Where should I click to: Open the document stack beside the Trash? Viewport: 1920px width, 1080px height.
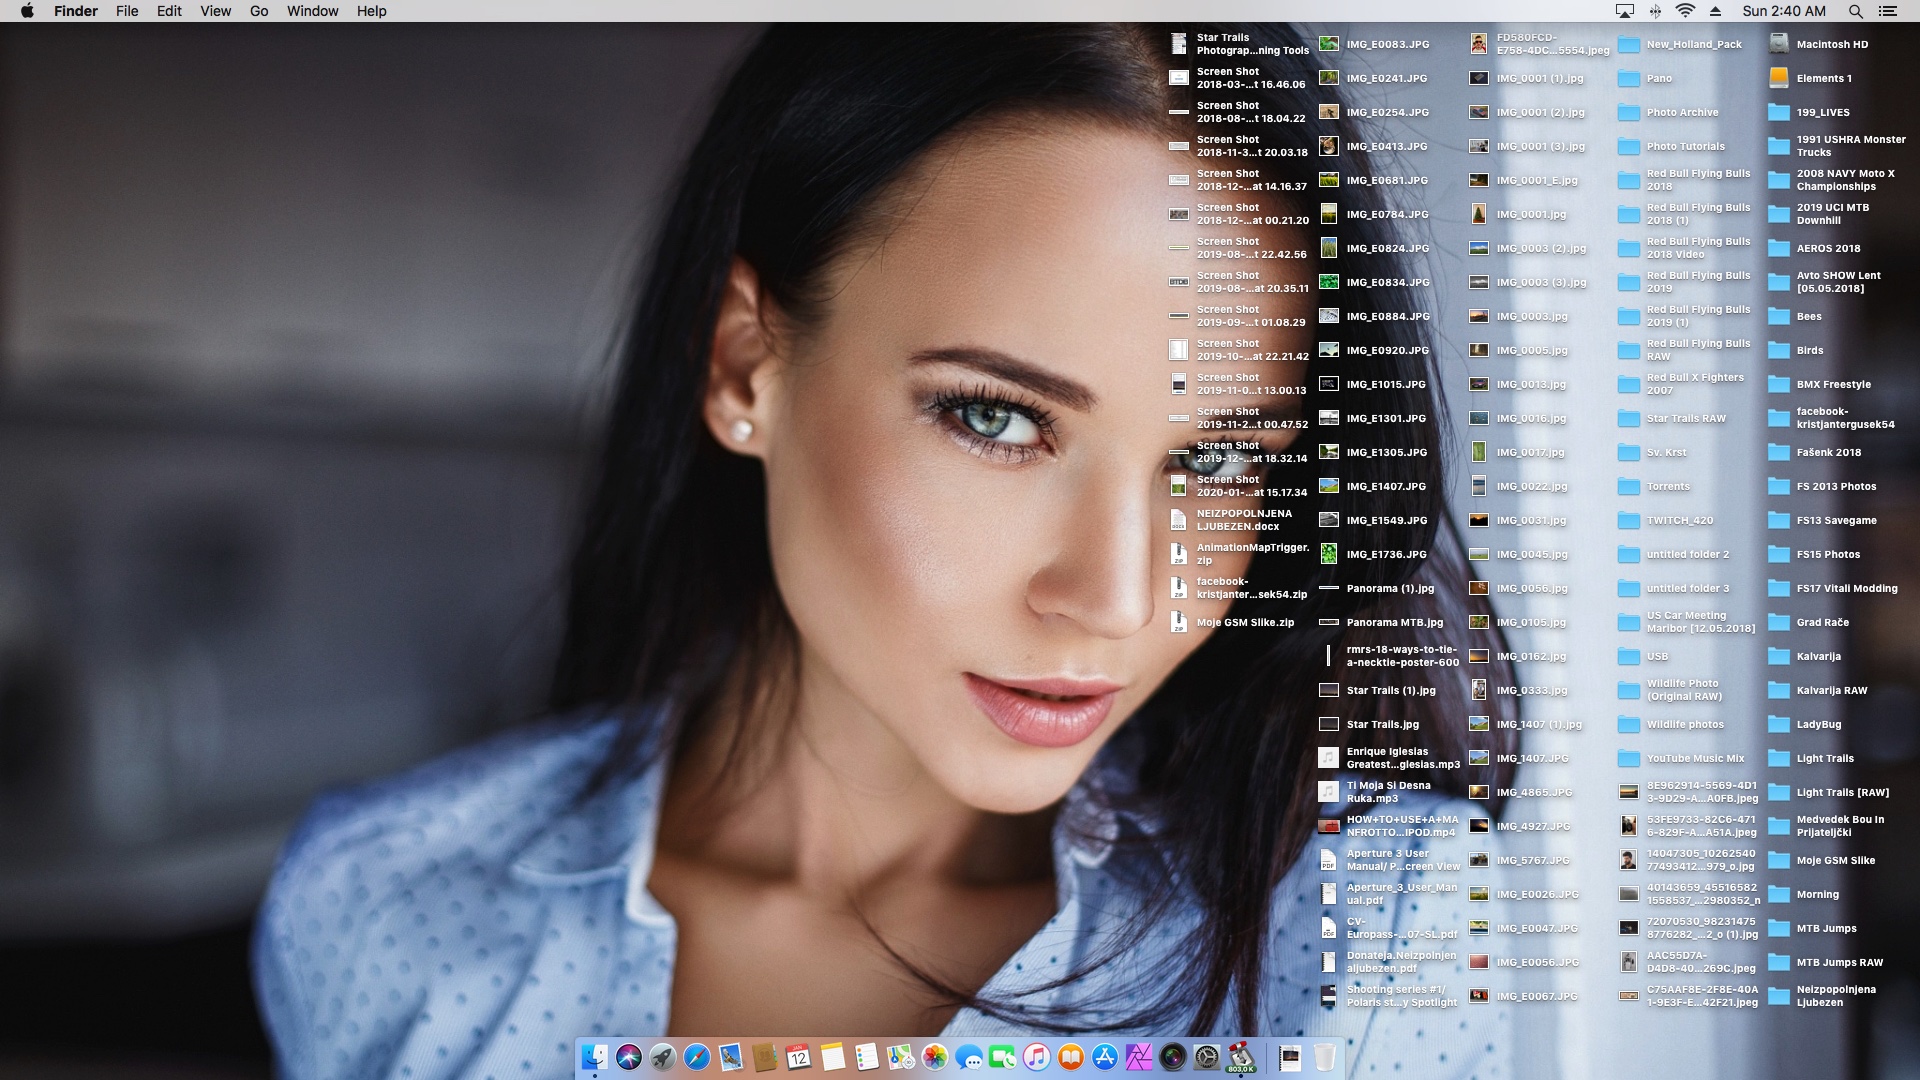pos(1290,1057)
